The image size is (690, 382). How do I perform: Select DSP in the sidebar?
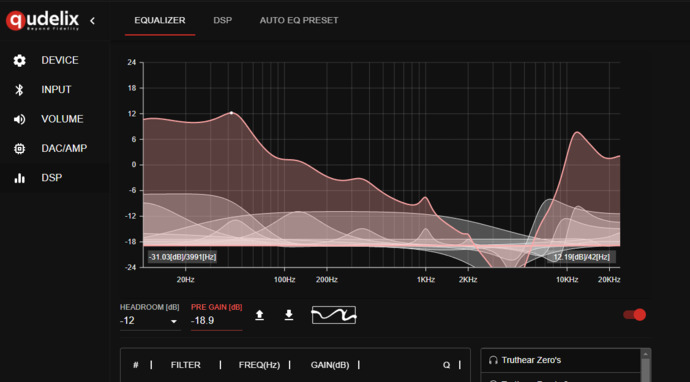(55, 178)
